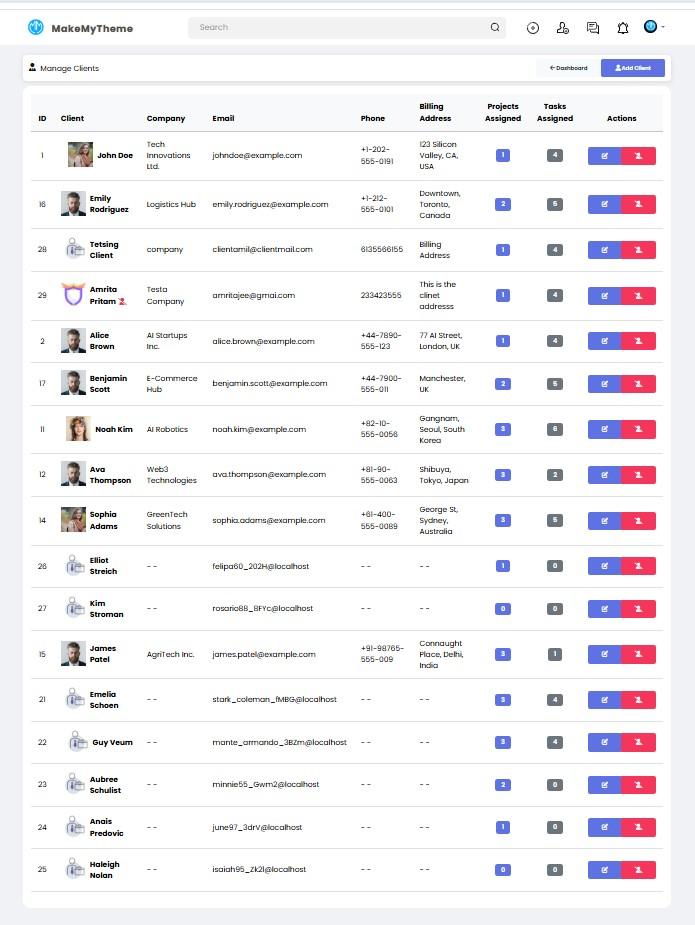Sort table by Client column header
The image size is (695, 925).
tap(72, 119)
